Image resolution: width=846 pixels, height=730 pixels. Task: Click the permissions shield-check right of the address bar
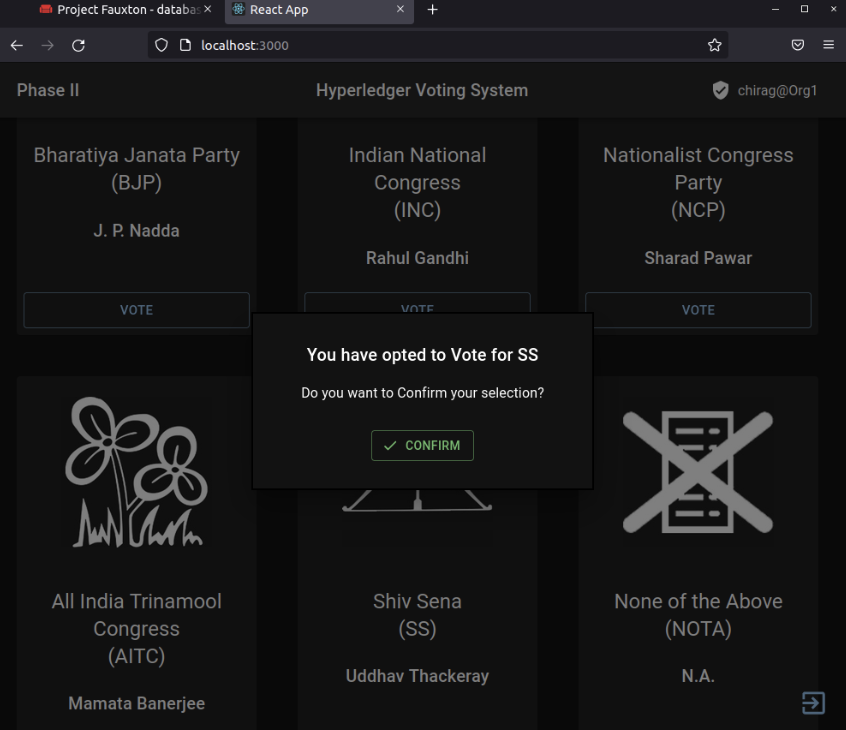click(797, 45)
